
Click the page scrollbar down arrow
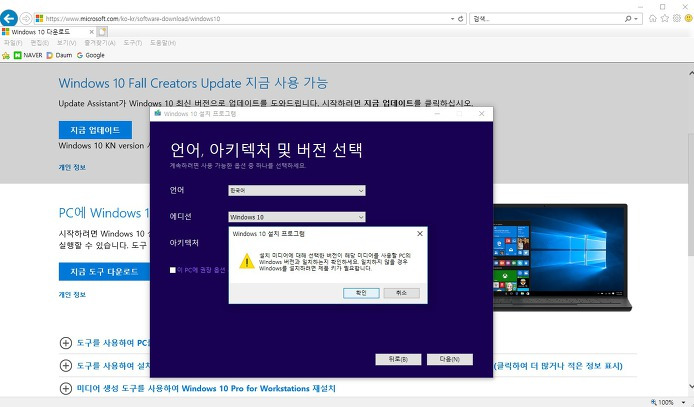[x=690, y=388]
